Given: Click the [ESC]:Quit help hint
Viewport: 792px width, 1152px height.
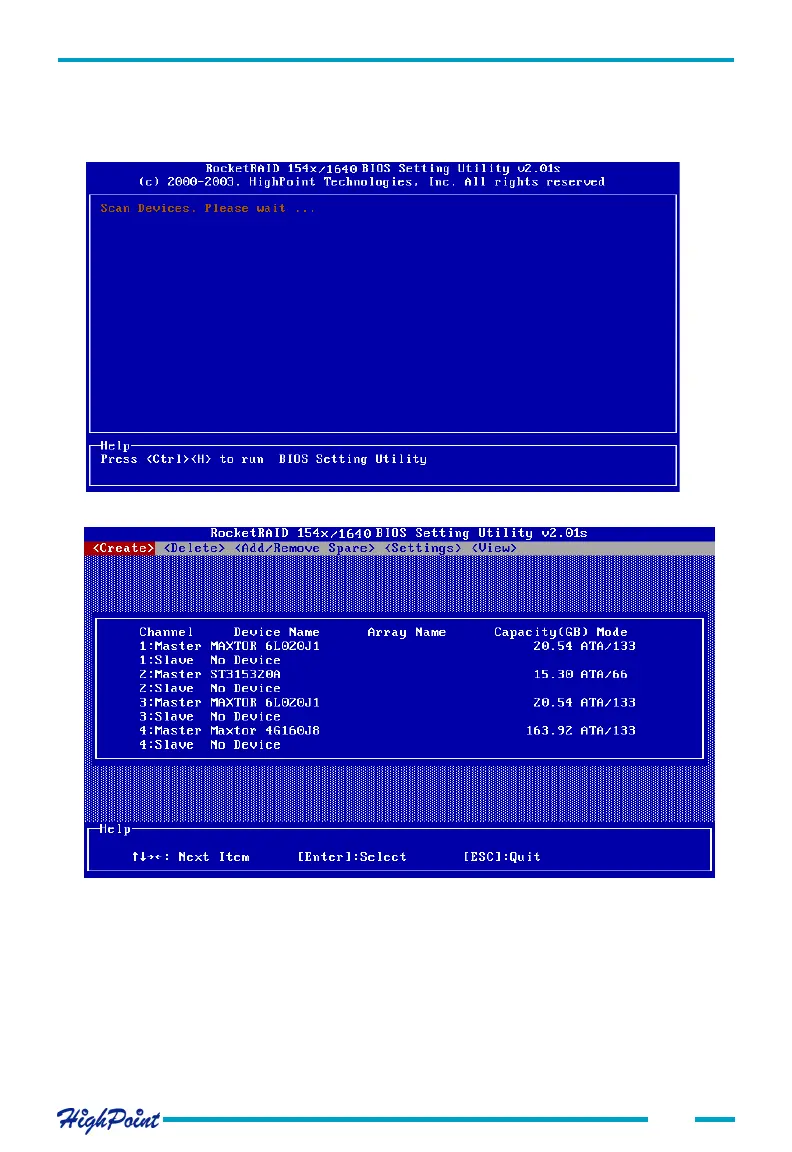Looking at the screenshot, I should click(x=502, y=857).
